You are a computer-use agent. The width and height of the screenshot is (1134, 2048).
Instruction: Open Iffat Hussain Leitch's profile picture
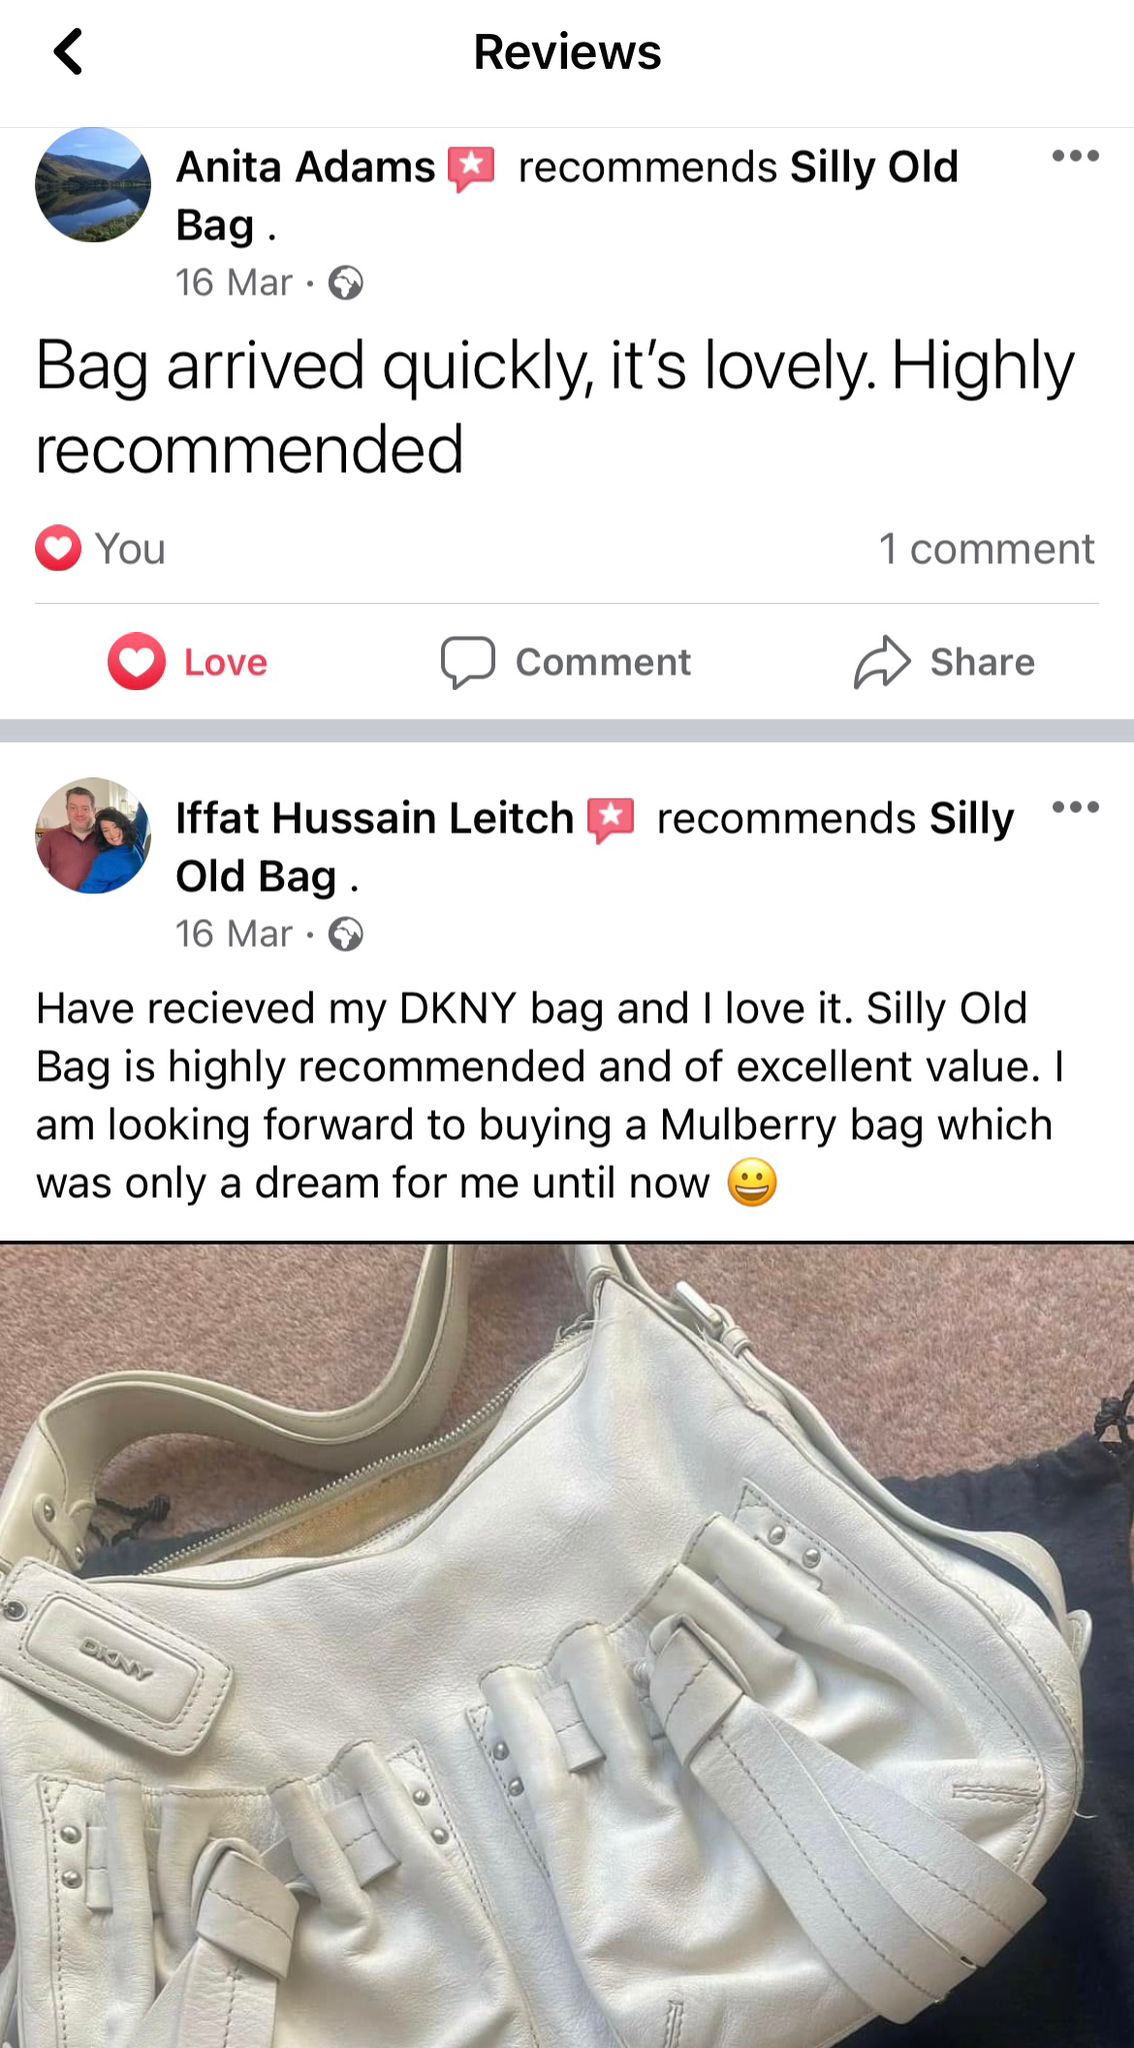[x=93, y=835]
